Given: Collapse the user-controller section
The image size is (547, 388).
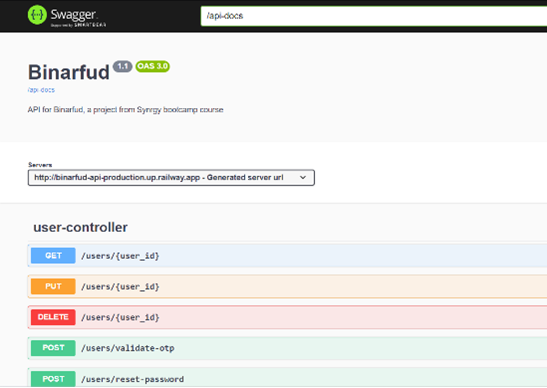Looking at the screenshot, I should (x=80, y=227).
